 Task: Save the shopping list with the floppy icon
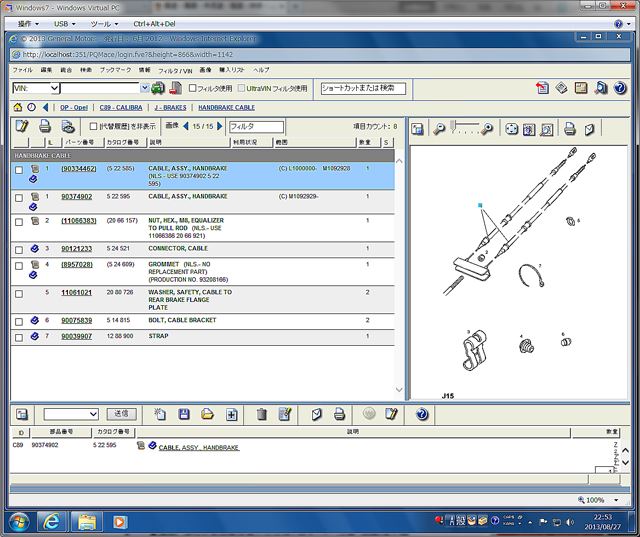coord(184,414)
